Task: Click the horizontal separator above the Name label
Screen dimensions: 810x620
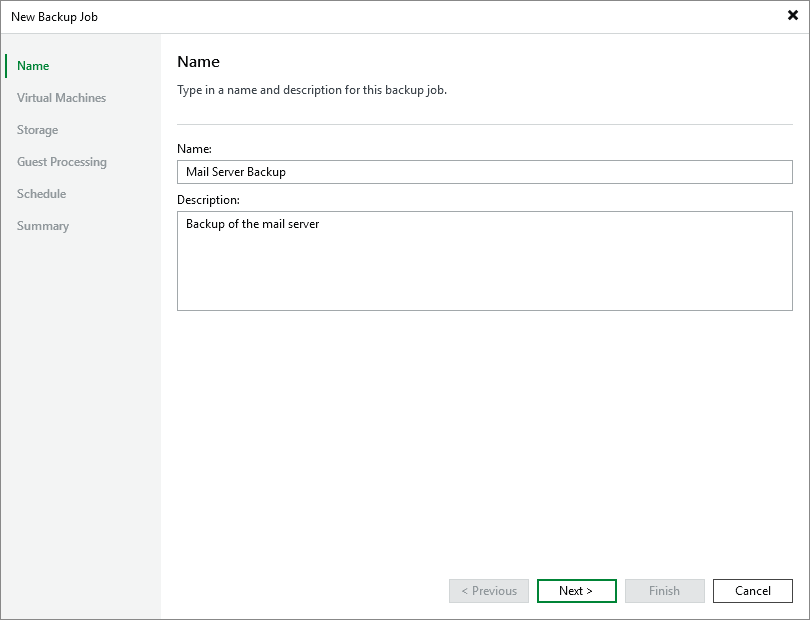Action: pos(484,124)
